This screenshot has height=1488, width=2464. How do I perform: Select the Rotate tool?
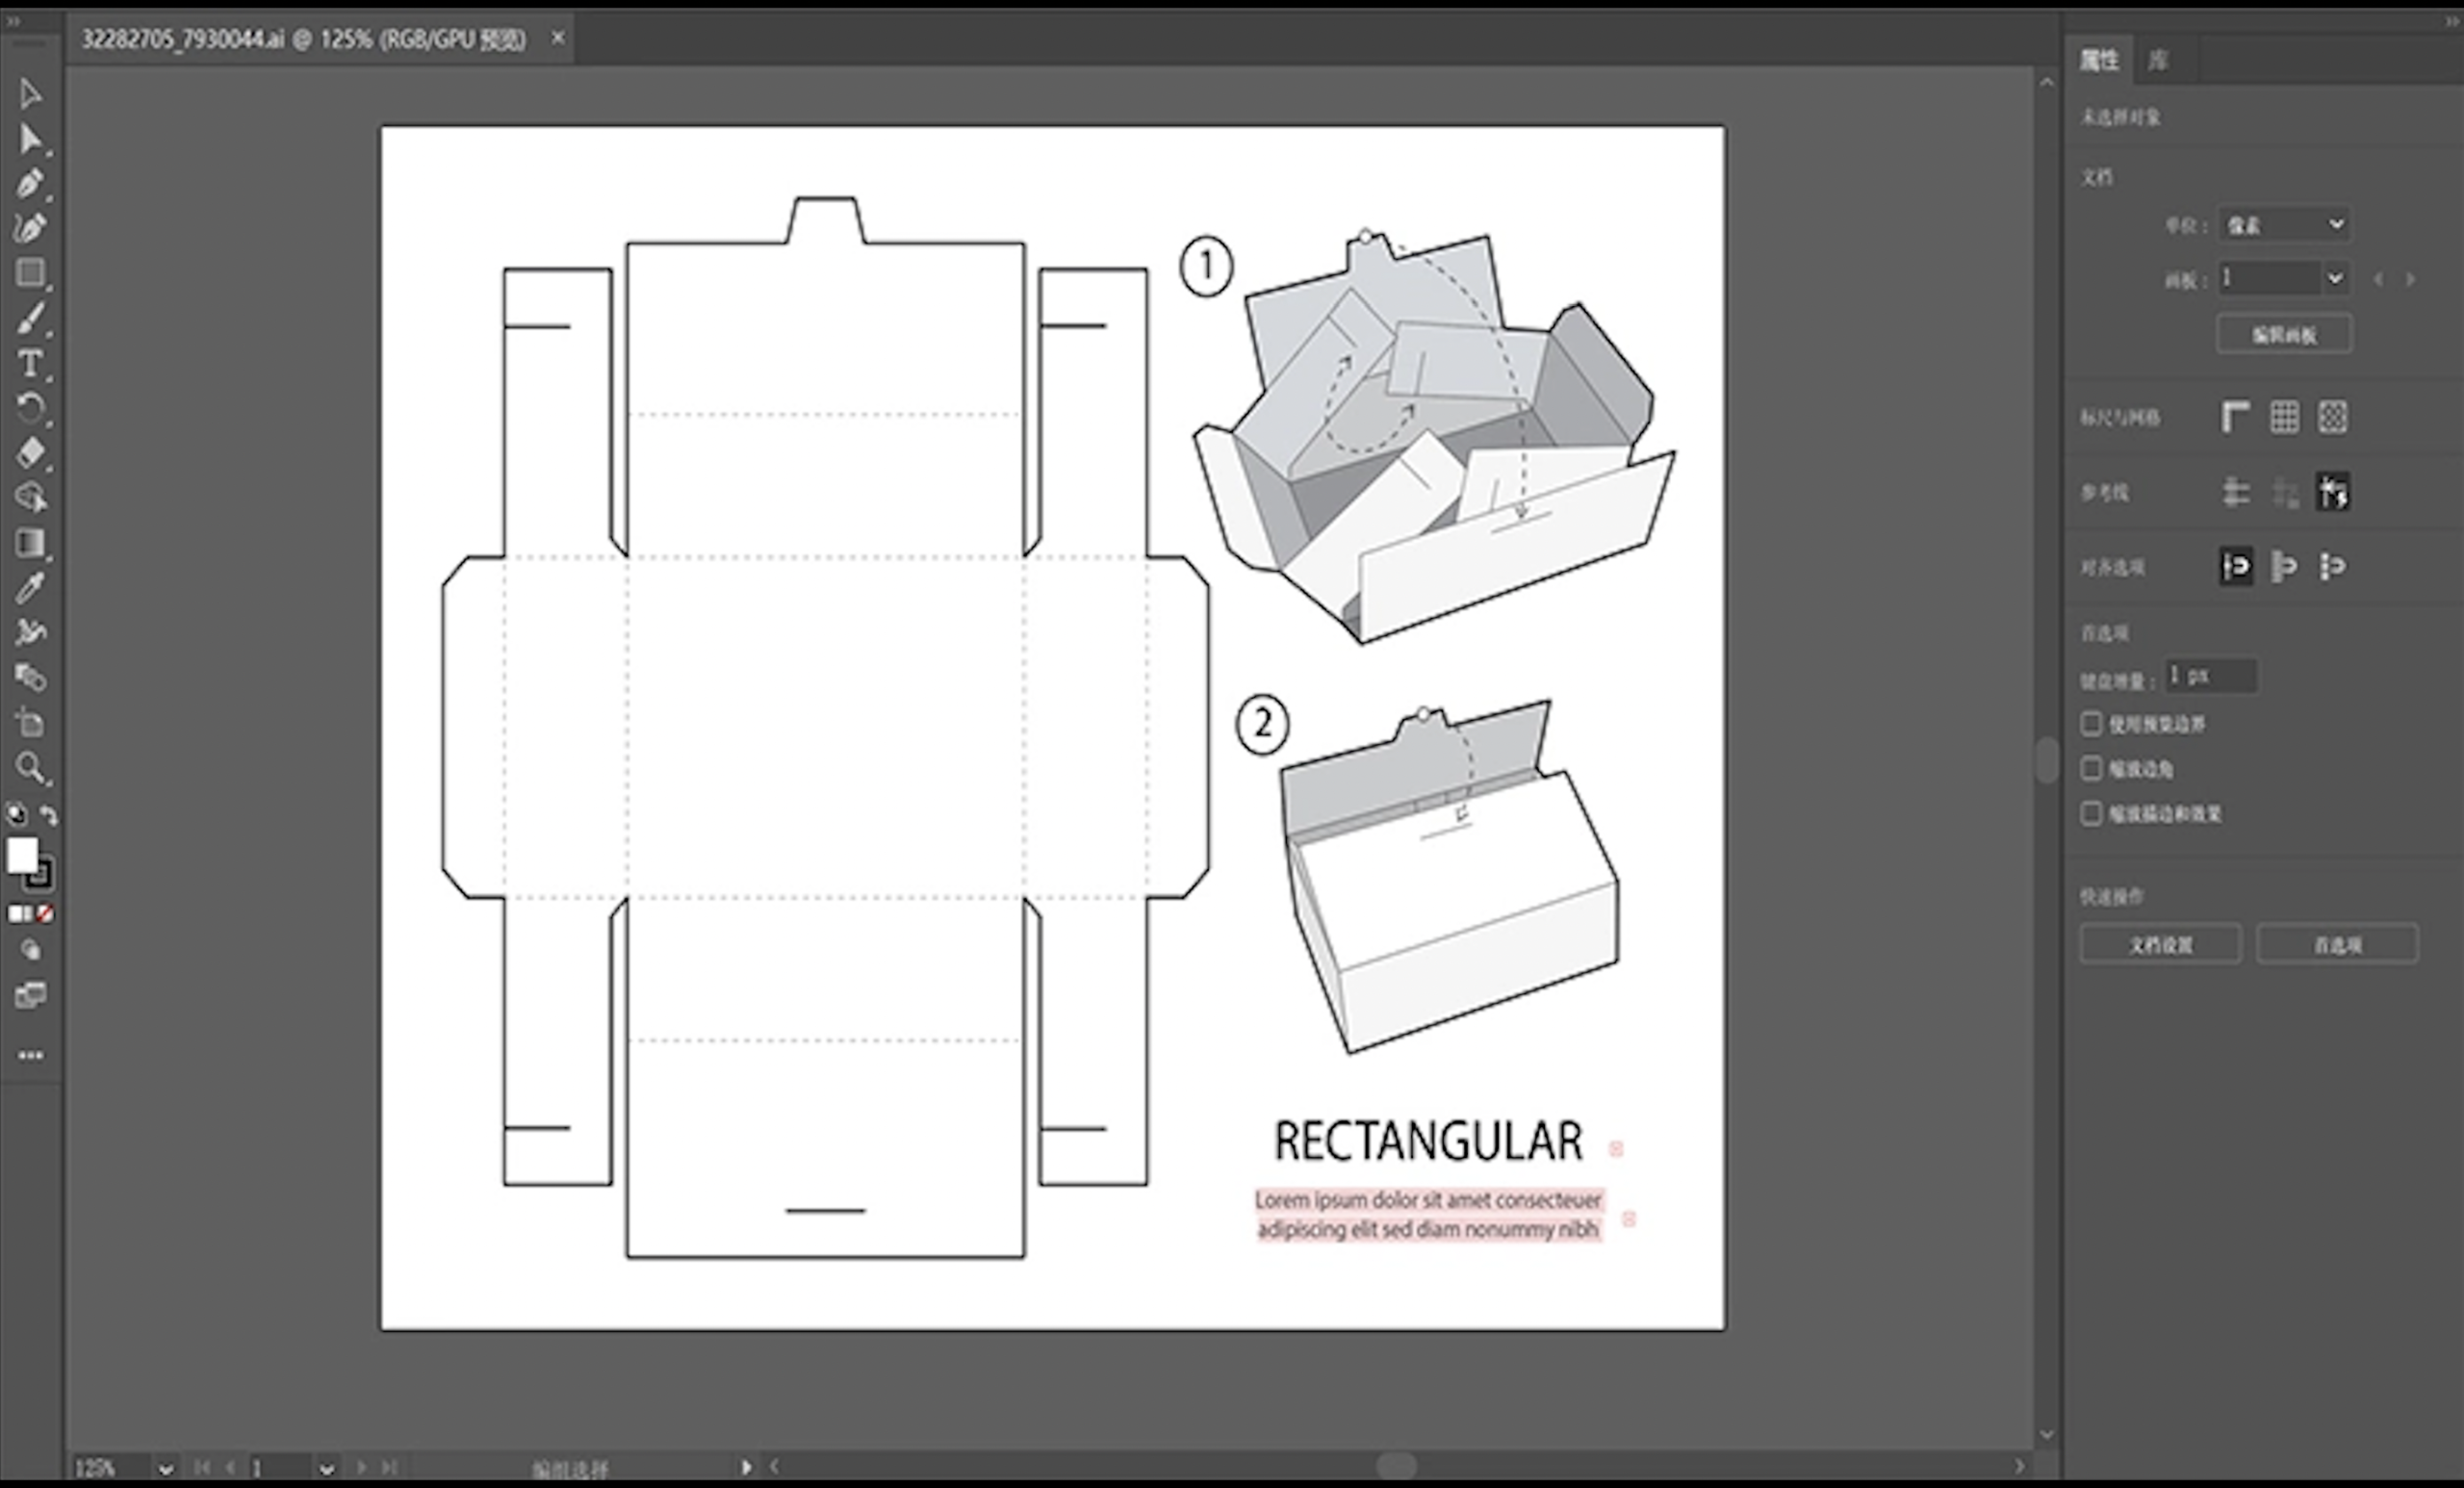tap(29, 408)
